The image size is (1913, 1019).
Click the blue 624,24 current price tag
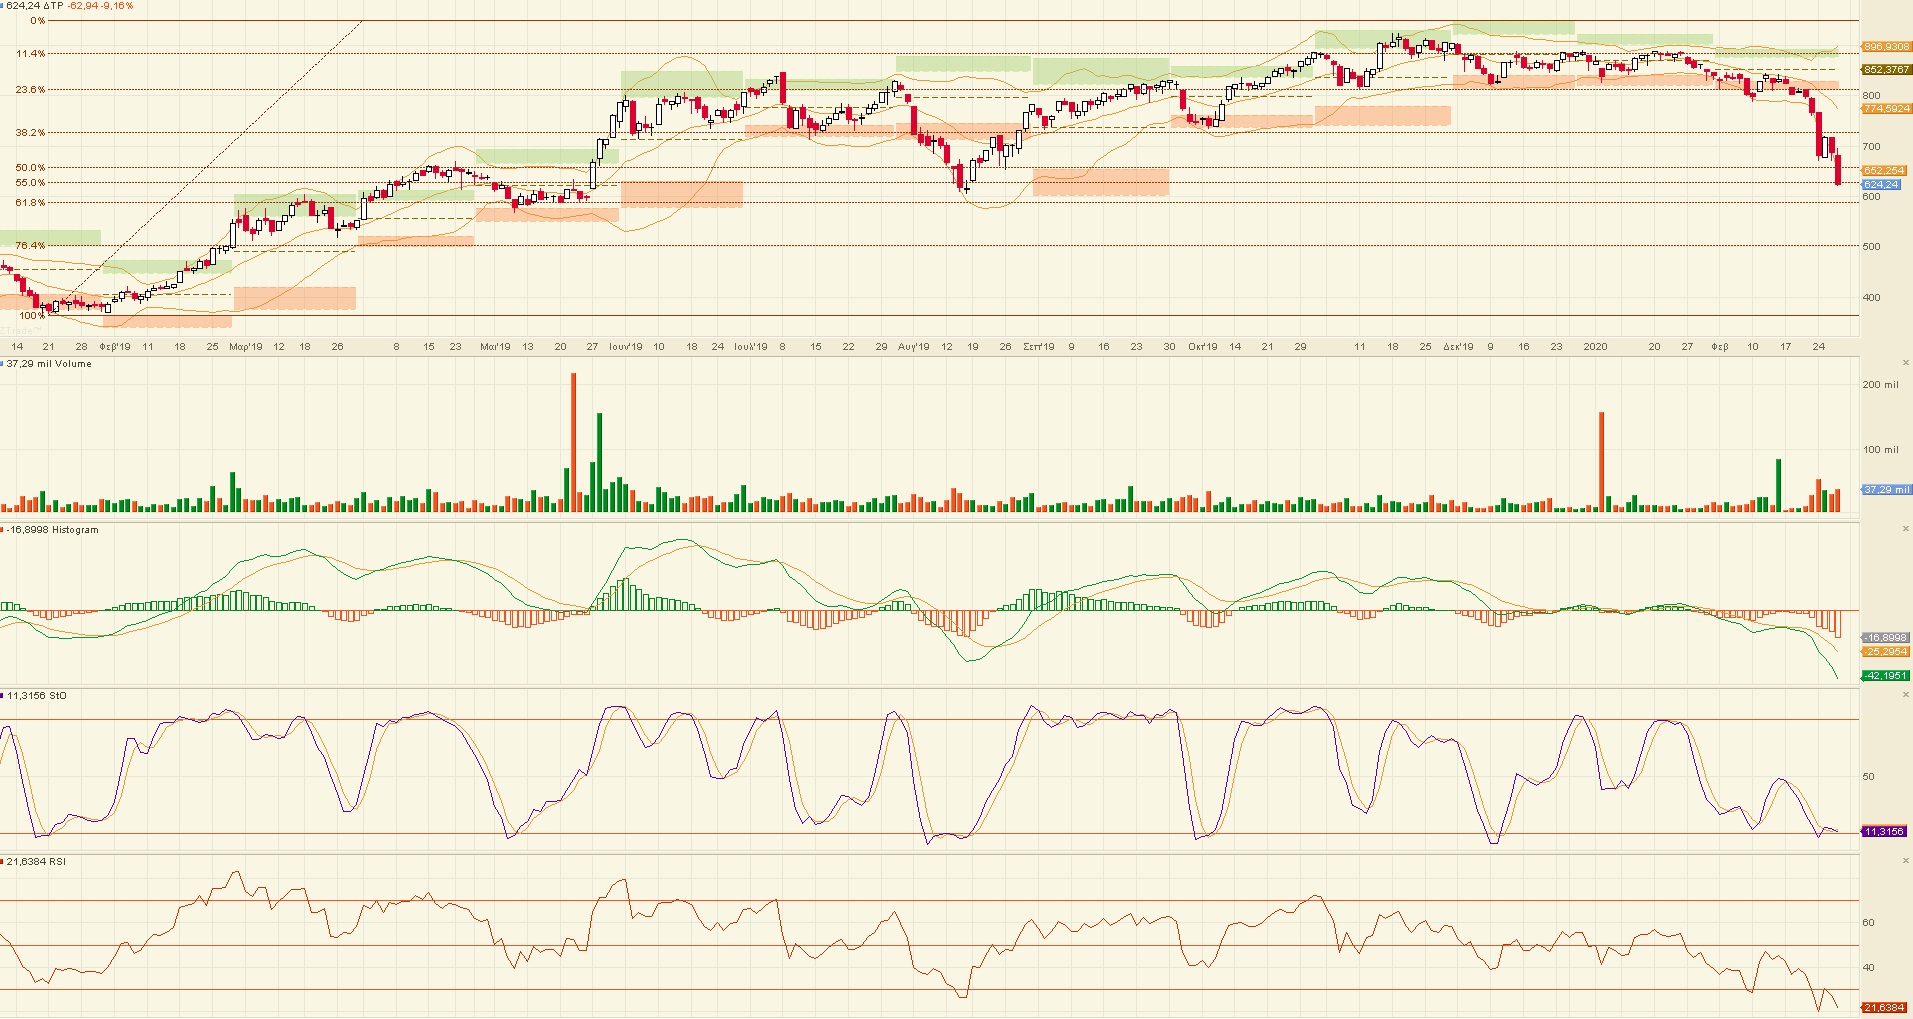click(x=1881, y=185)
